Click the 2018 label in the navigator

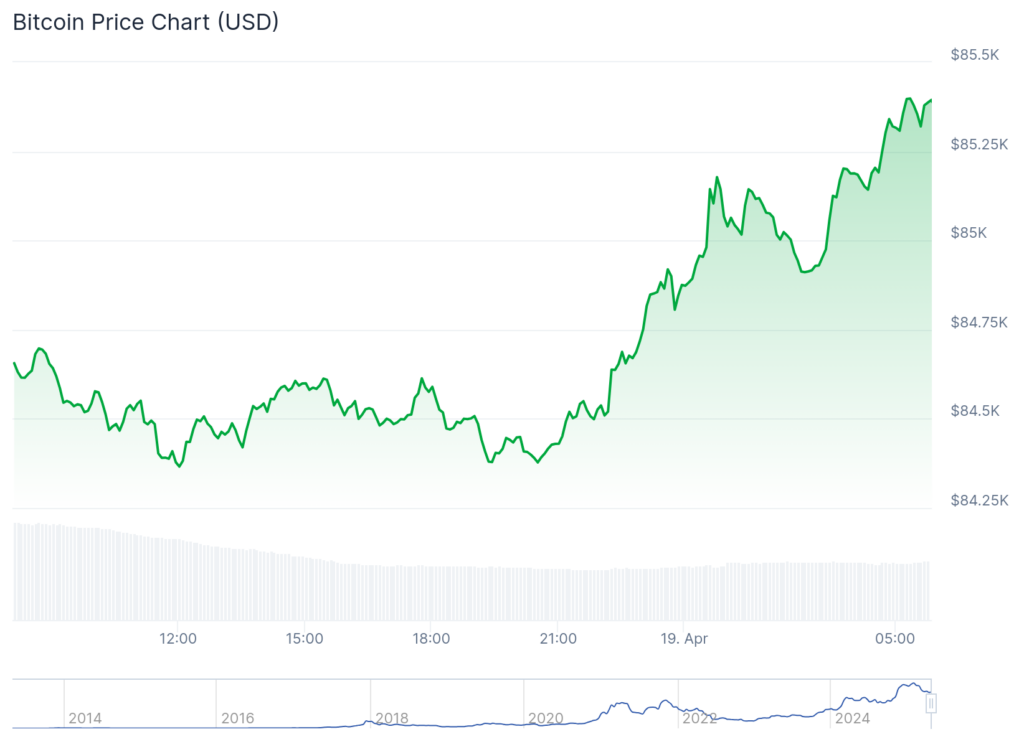click(x=392, y=718)
